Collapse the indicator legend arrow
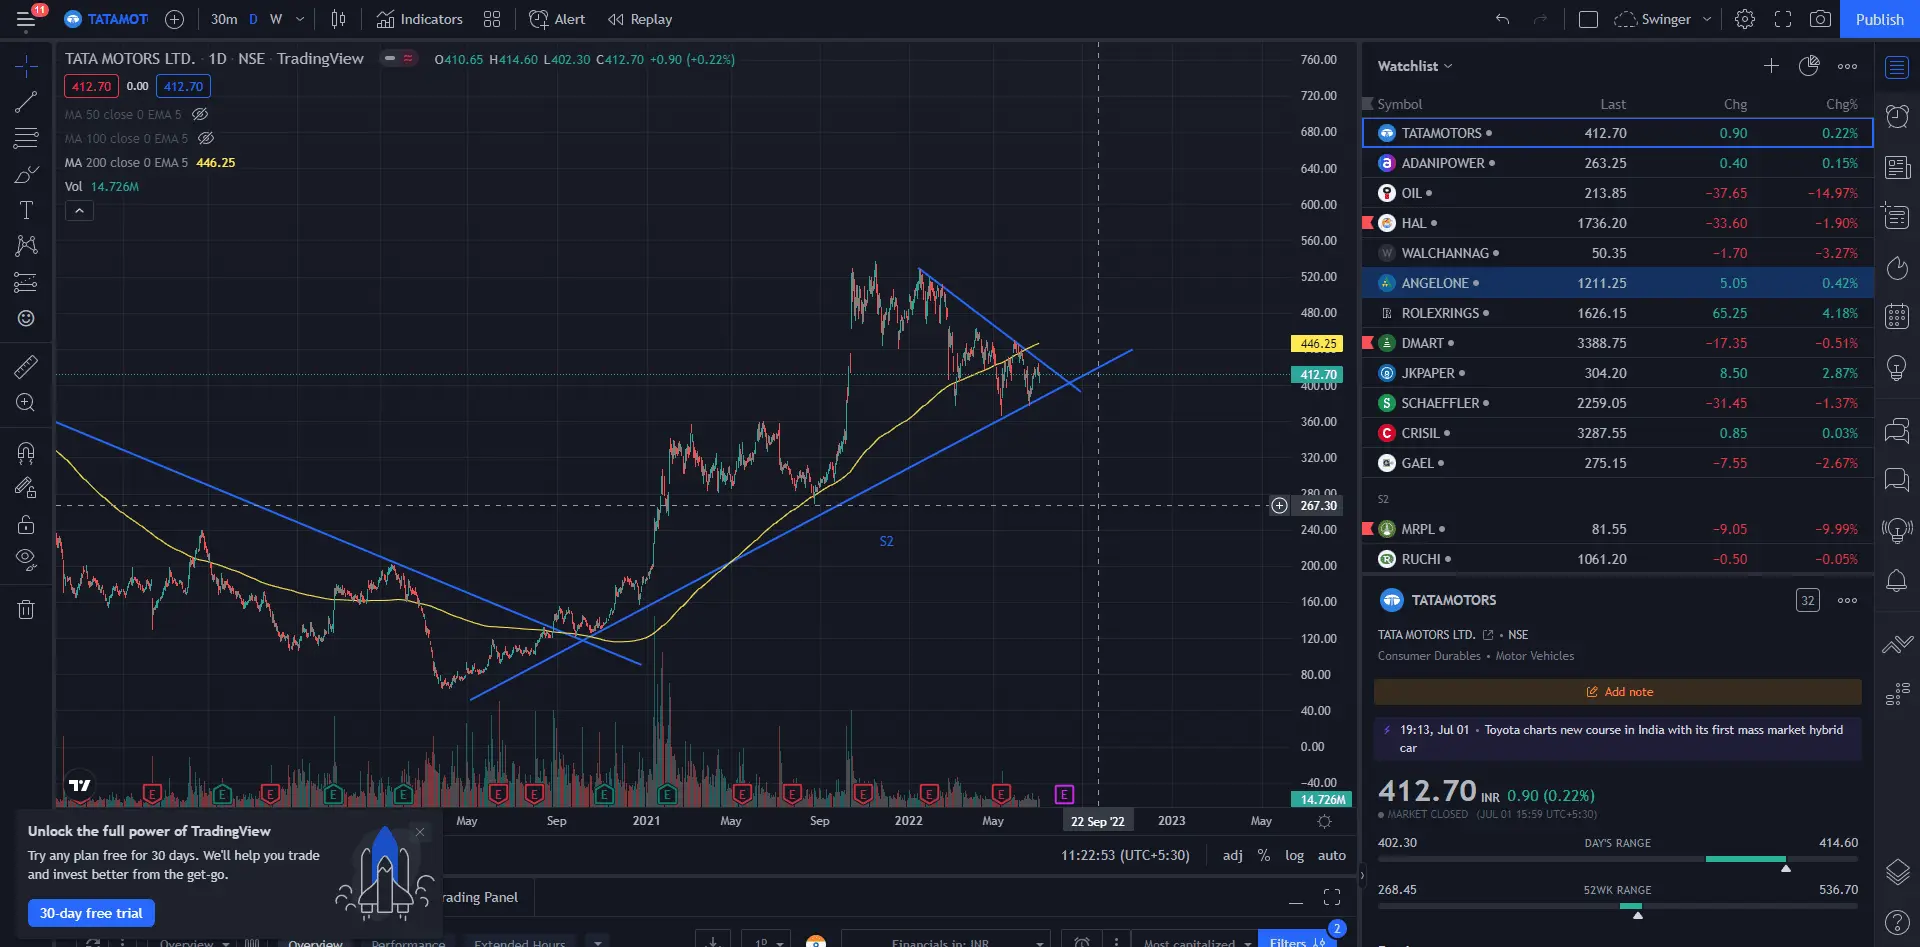 pos(79,211)
